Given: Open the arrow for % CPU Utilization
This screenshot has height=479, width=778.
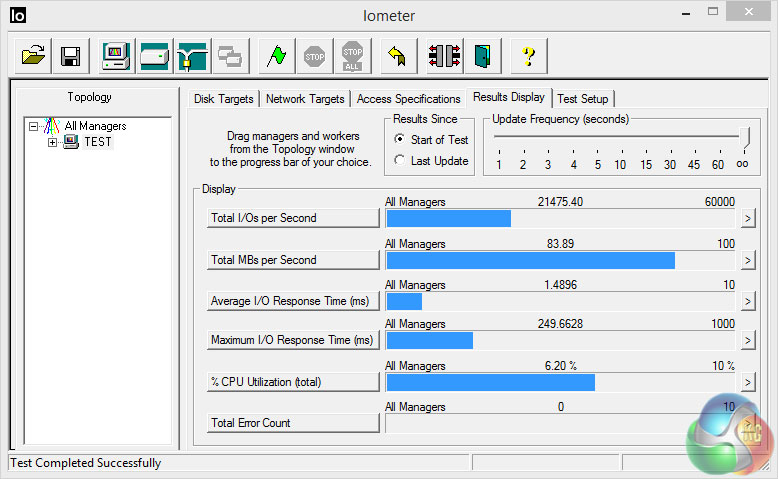Looking at the screenshot, I should (748, 382).
